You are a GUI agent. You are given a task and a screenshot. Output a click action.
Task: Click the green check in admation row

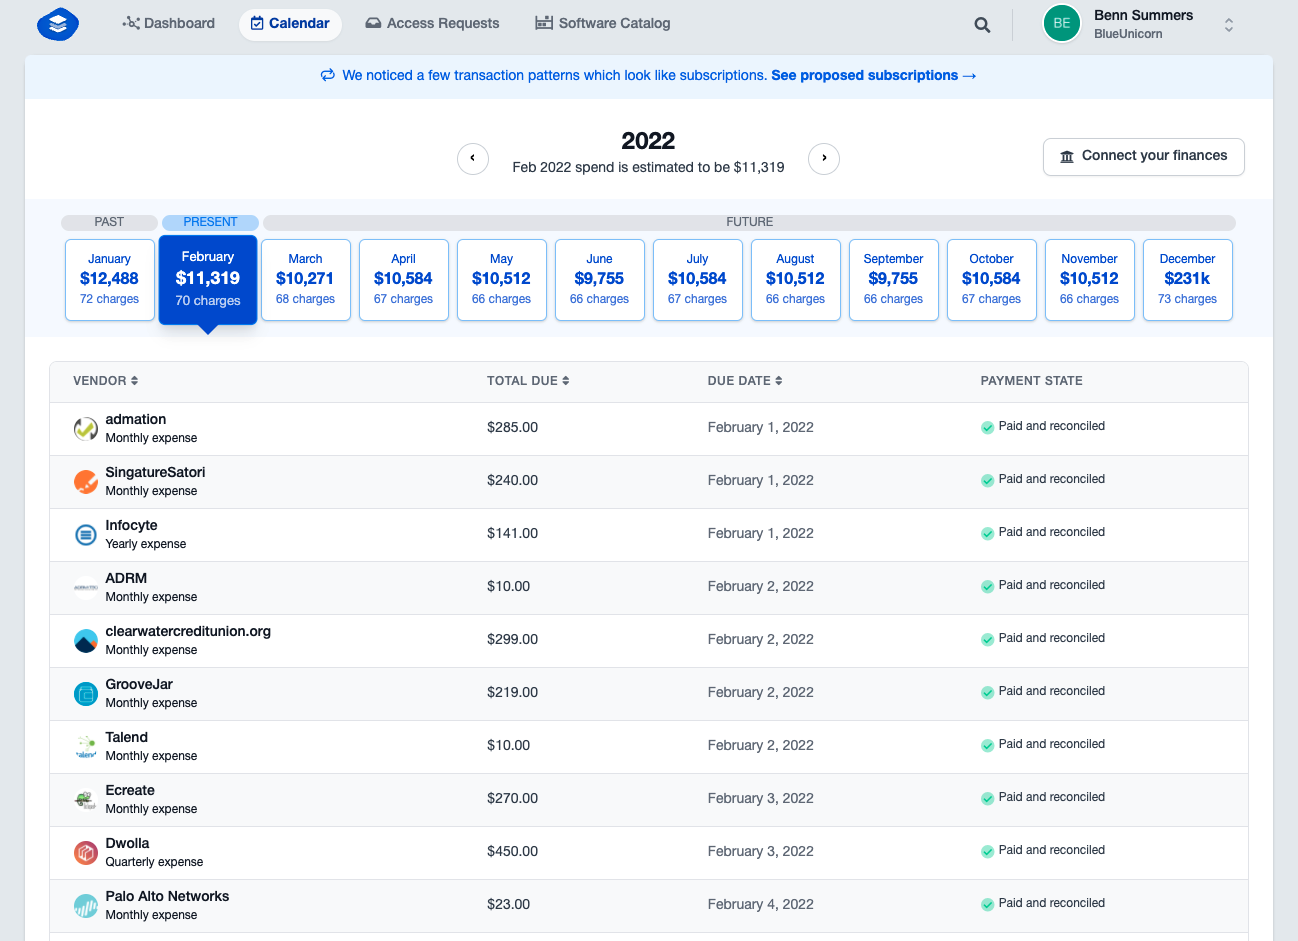coord(988,427)
